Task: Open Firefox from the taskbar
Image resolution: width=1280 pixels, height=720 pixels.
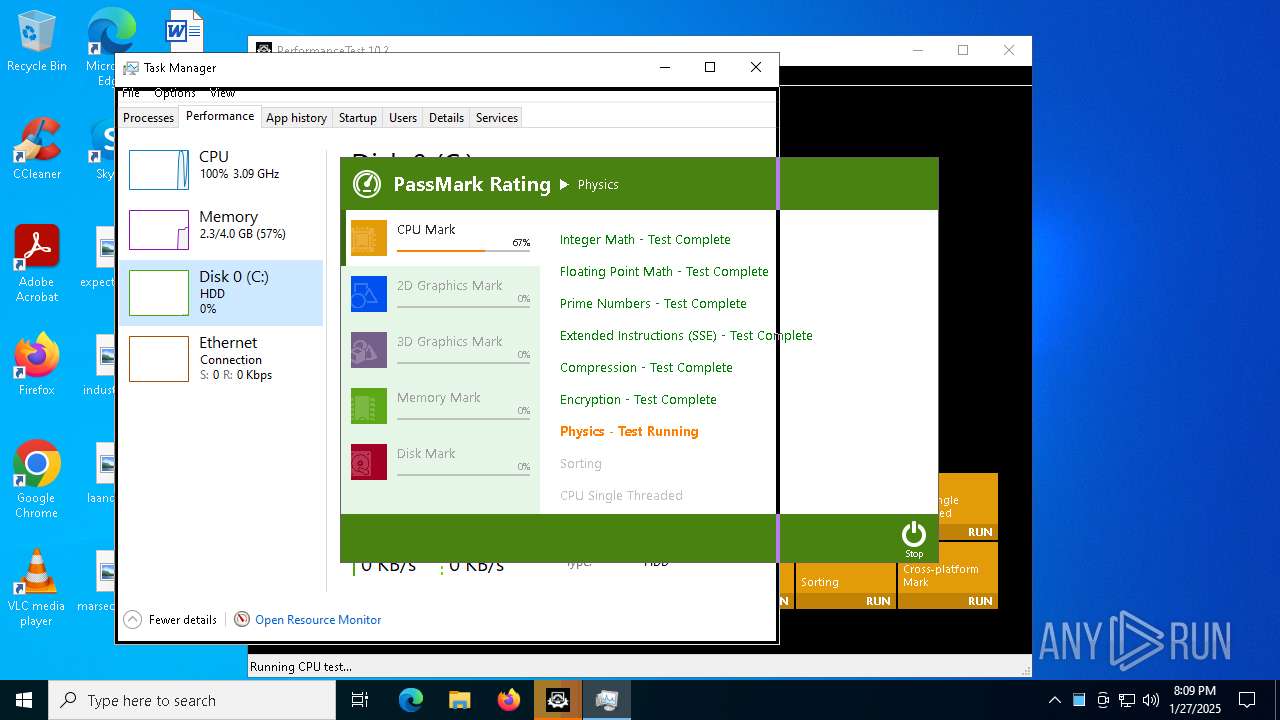Action: pos(508,700)
